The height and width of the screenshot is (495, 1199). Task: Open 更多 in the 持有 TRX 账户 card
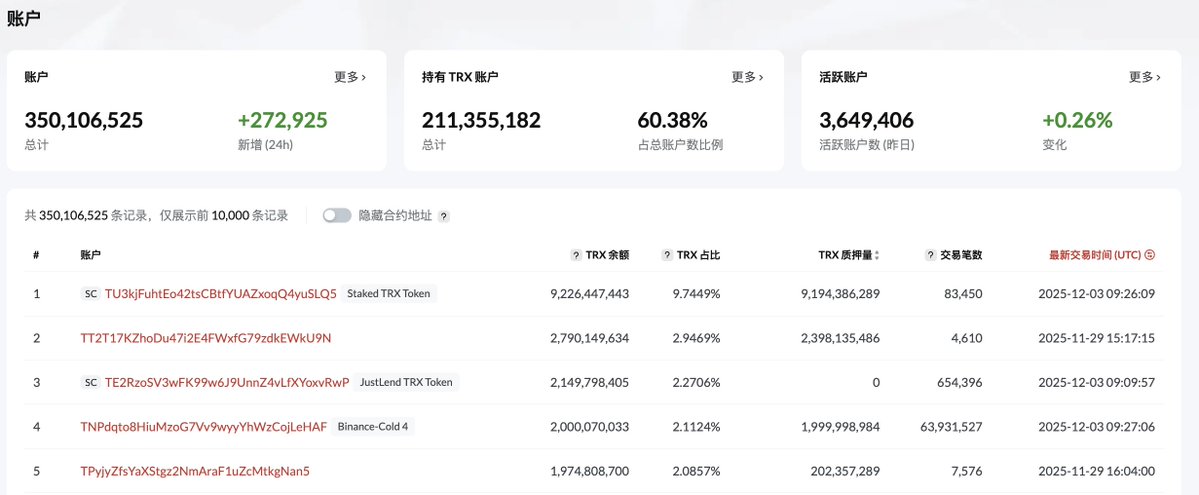click(x=747, y=77)
